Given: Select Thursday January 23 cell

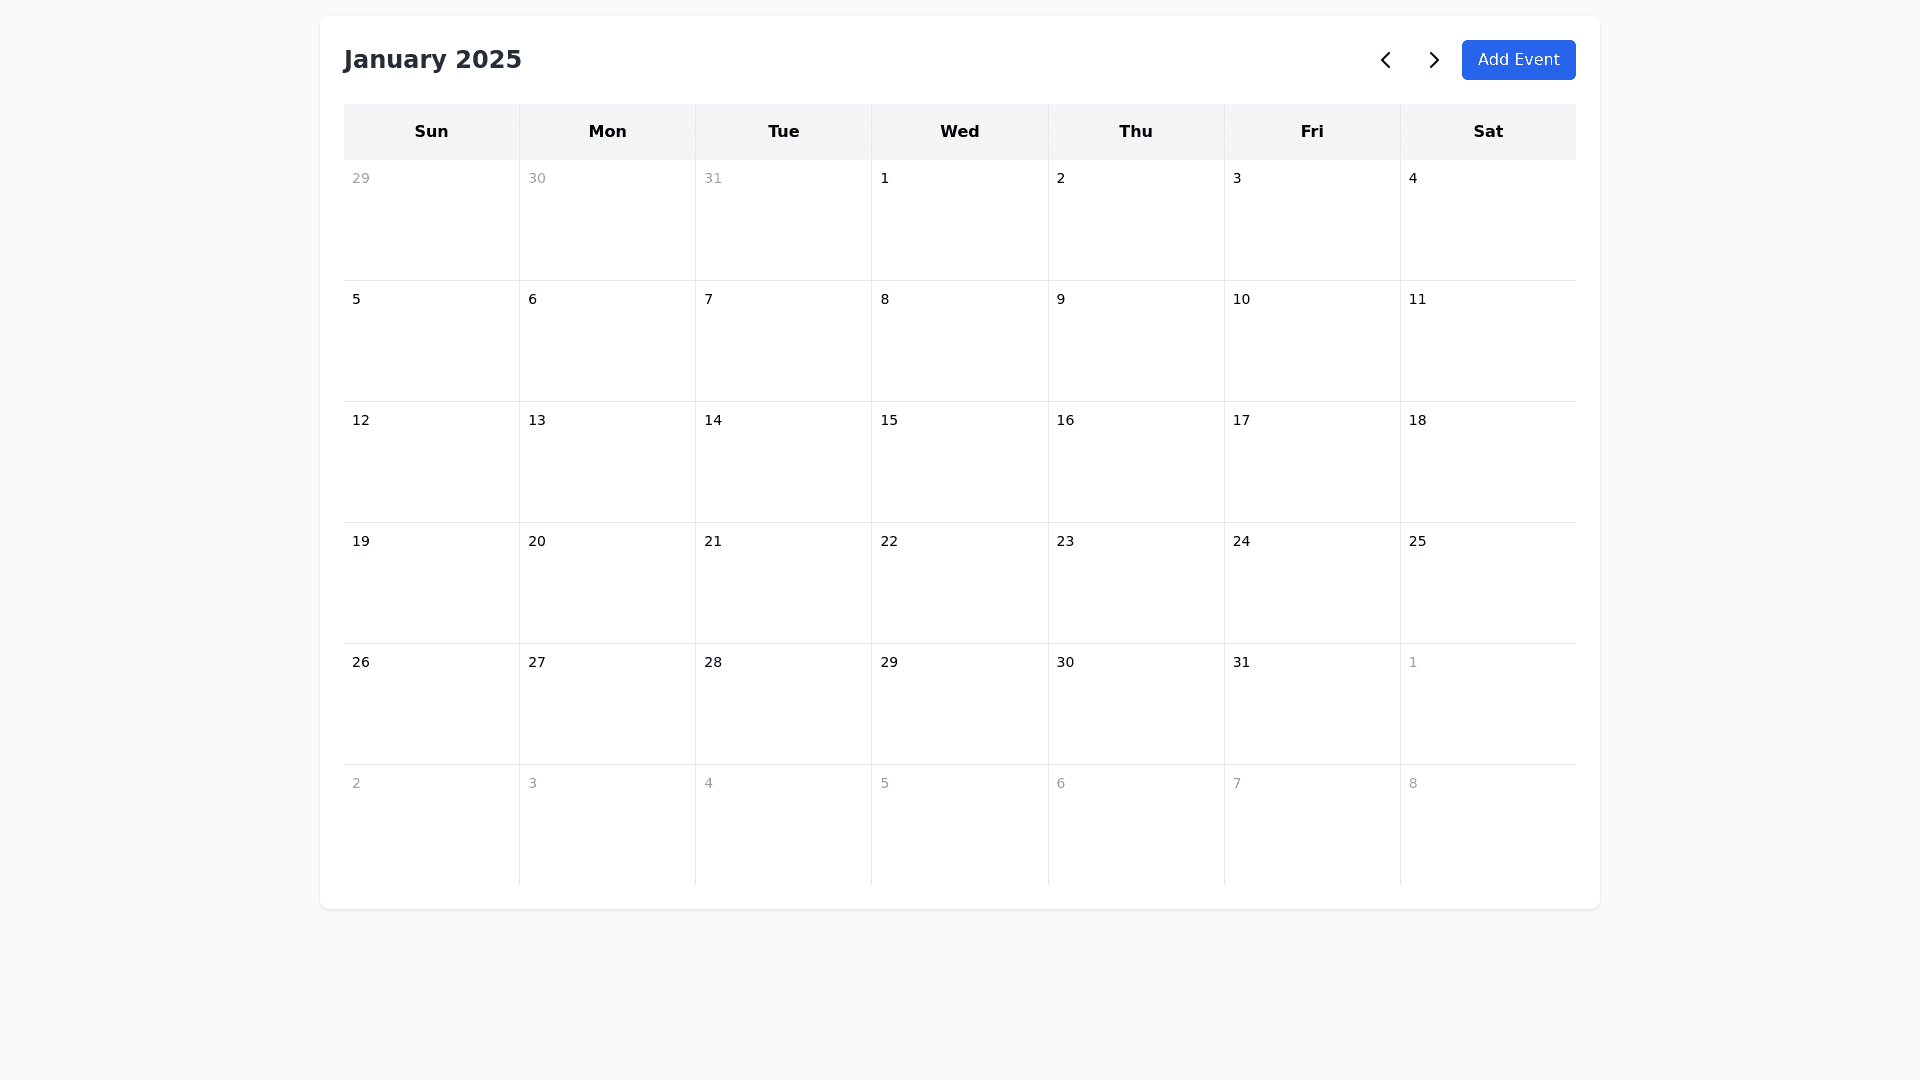Looking at the screenshot, I should [1136, 583].
